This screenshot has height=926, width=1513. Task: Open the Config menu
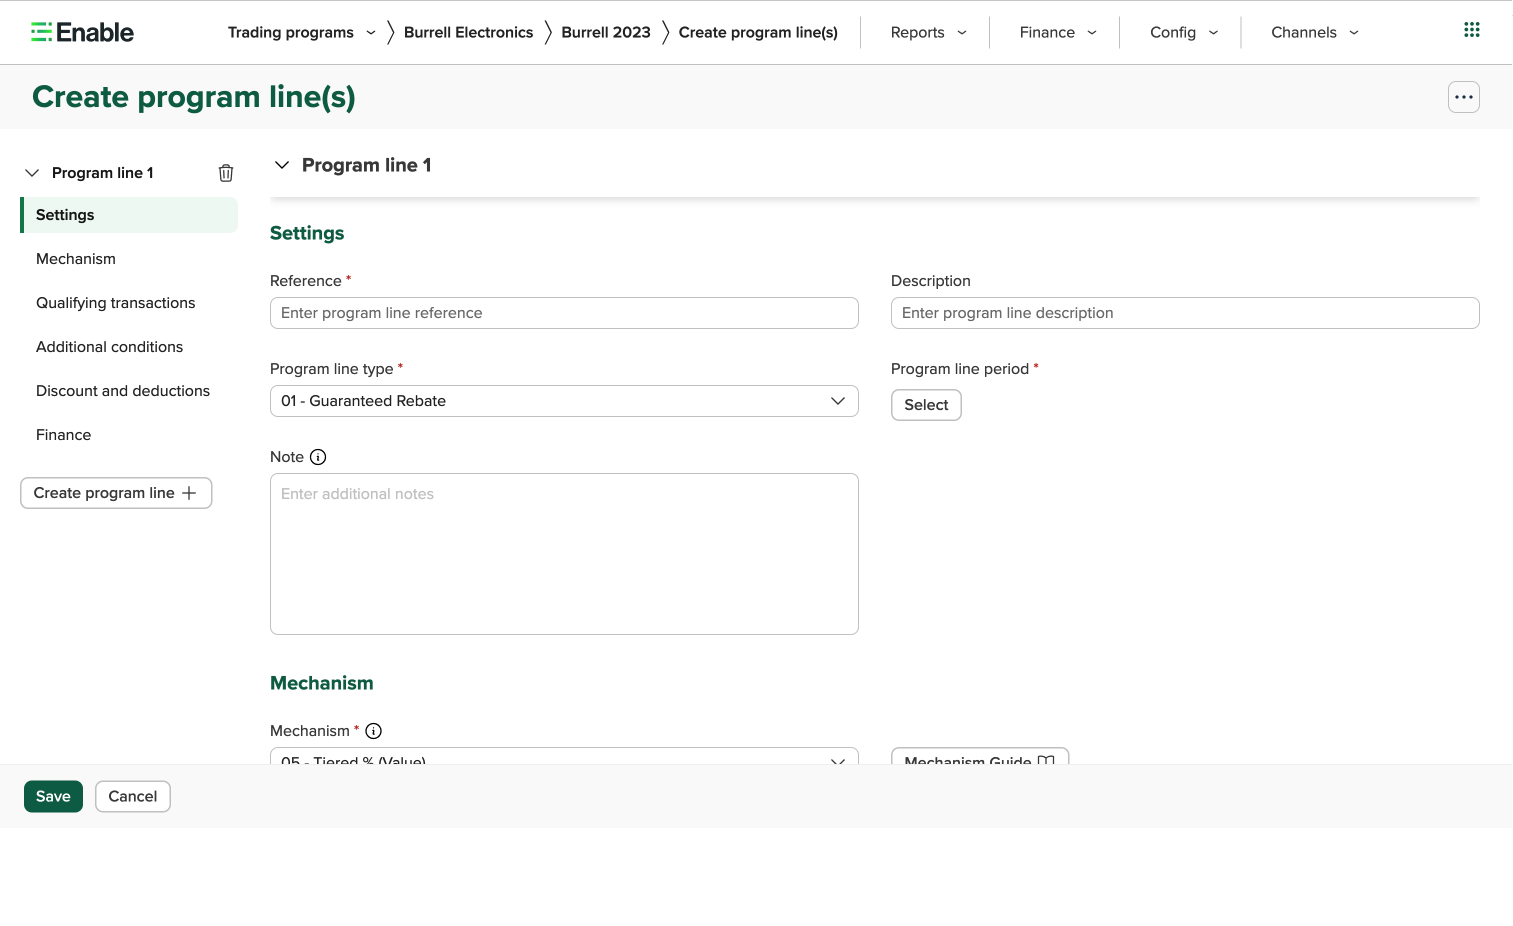1184,32
